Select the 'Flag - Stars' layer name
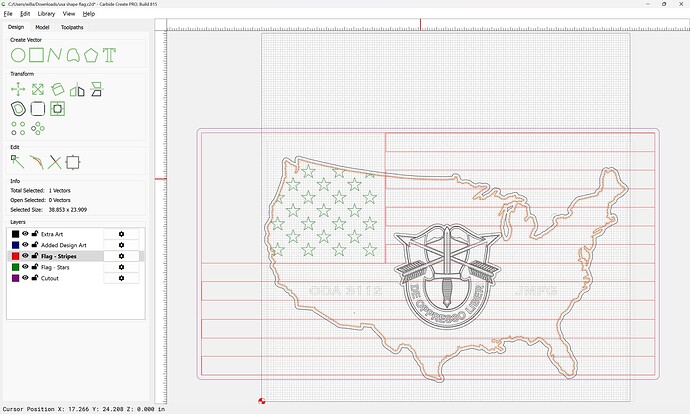 [55, 267]
